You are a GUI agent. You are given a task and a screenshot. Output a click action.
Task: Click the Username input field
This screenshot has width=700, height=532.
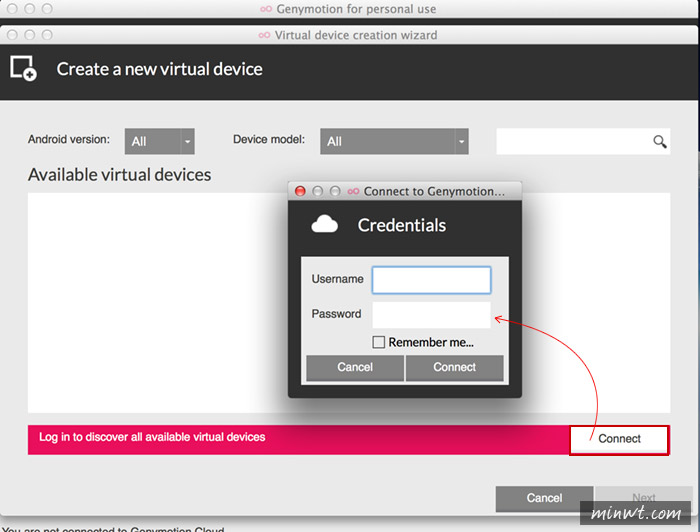pyautogui.click(x=431, y=280)
